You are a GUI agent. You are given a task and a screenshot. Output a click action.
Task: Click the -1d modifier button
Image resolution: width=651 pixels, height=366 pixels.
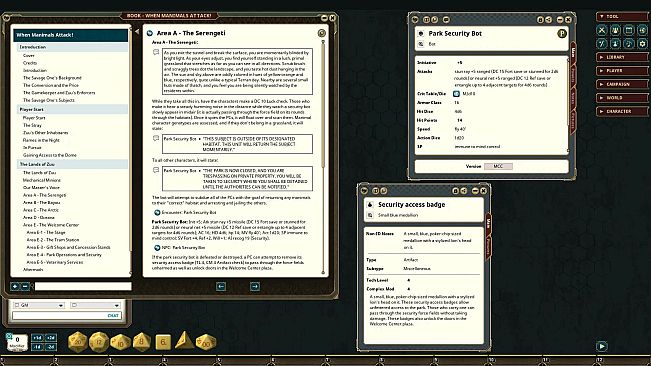[37, 346]
